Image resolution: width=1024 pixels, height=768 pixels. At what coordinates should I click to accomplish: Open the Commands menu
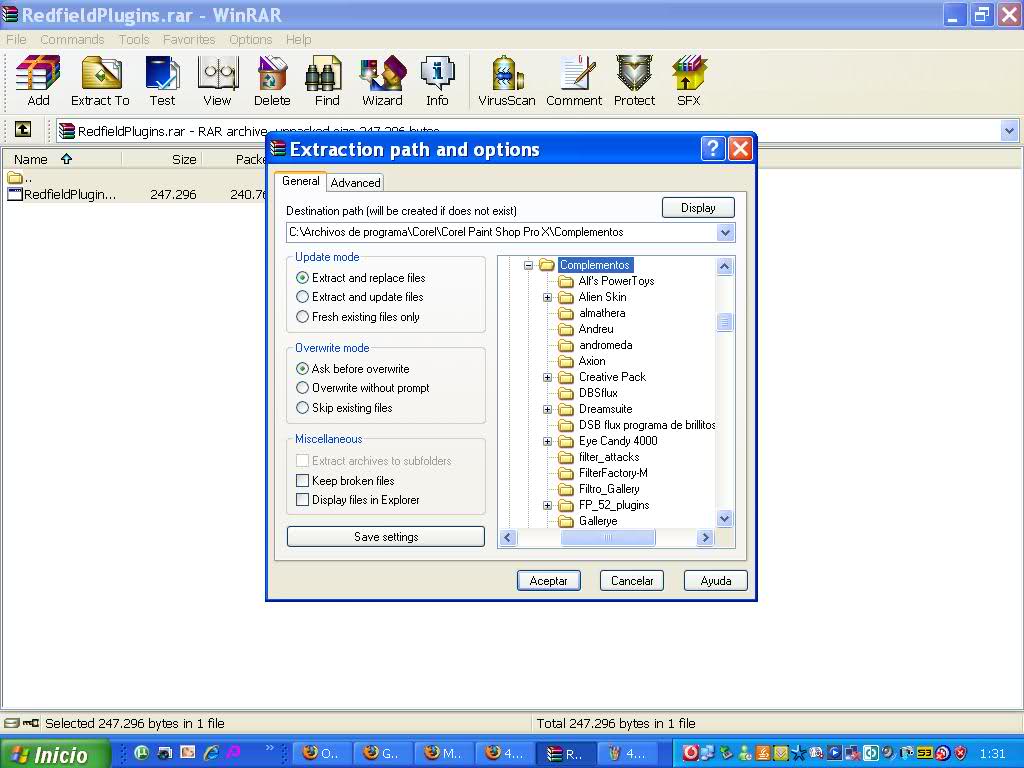[72, 40]
